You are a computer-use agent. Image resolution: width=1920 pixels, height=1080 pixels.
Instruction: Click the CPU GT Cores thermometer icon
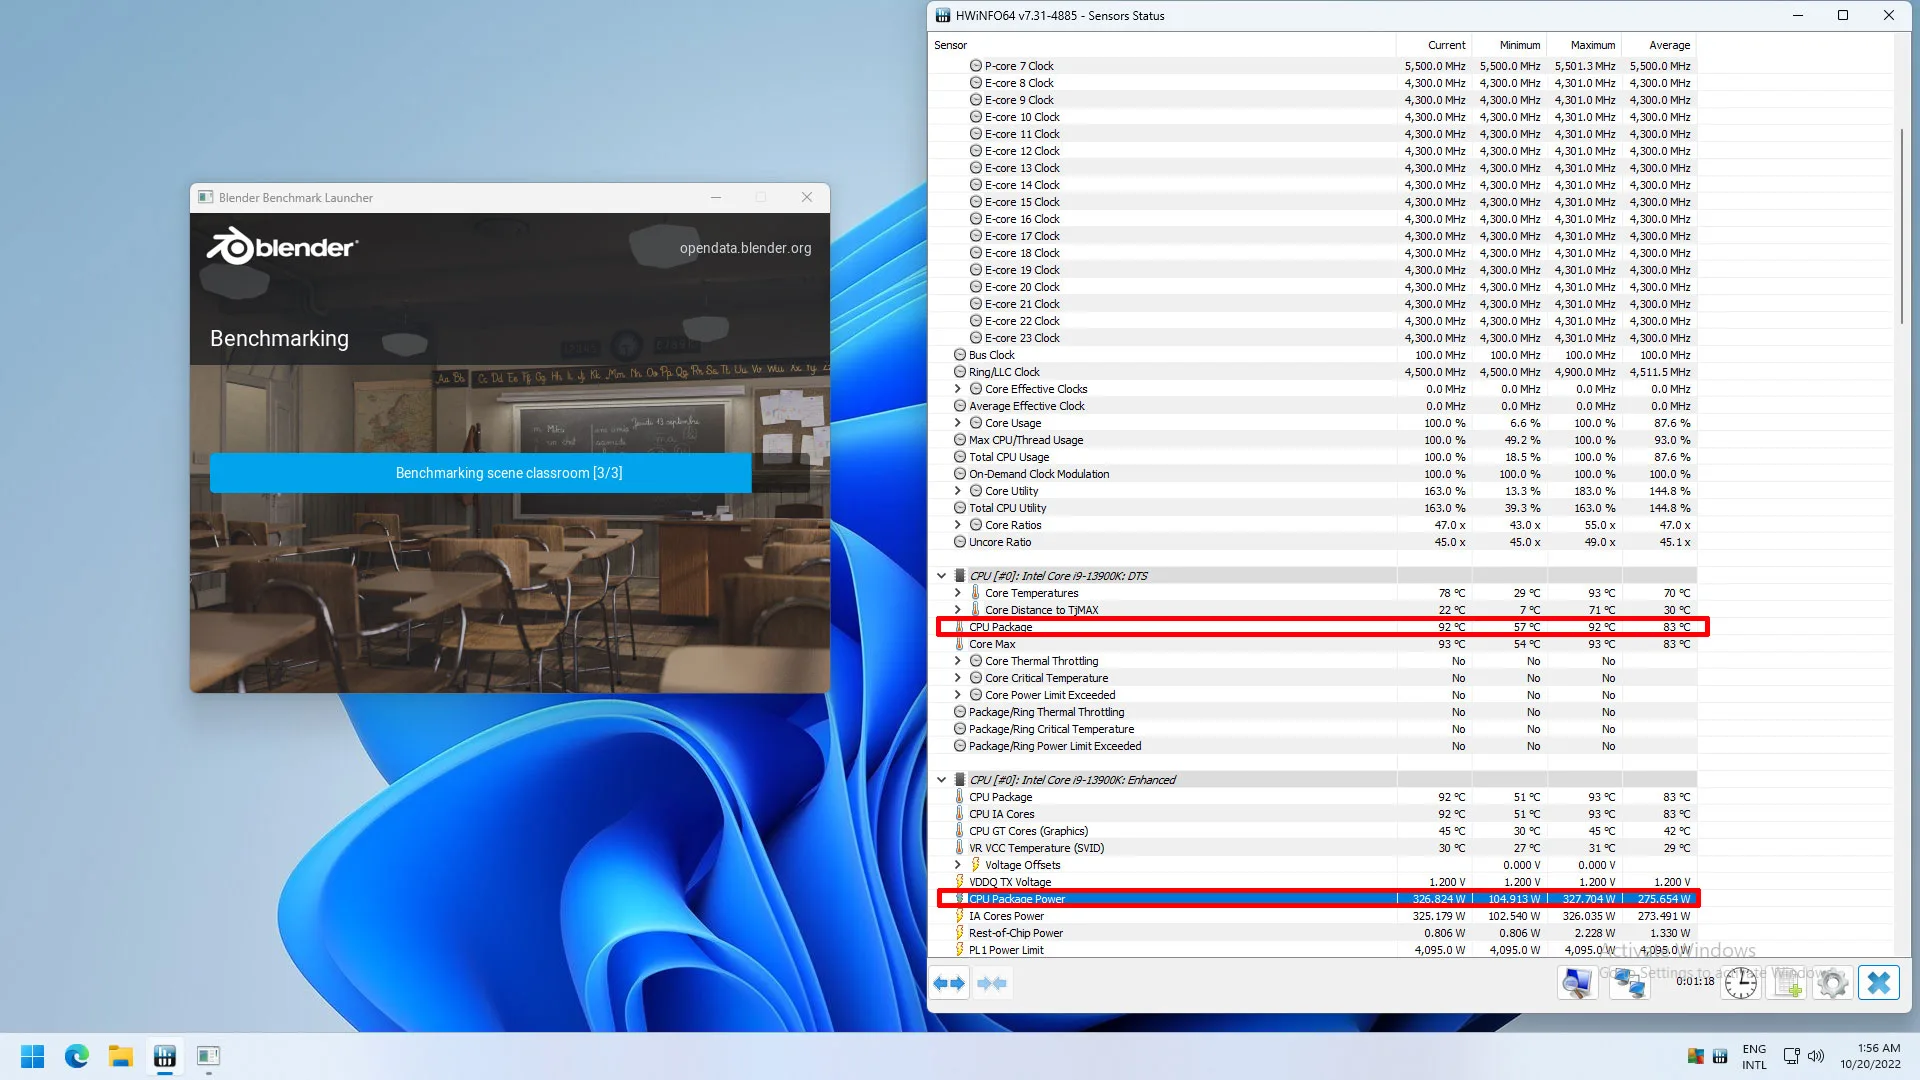click(x=960, y=831)
